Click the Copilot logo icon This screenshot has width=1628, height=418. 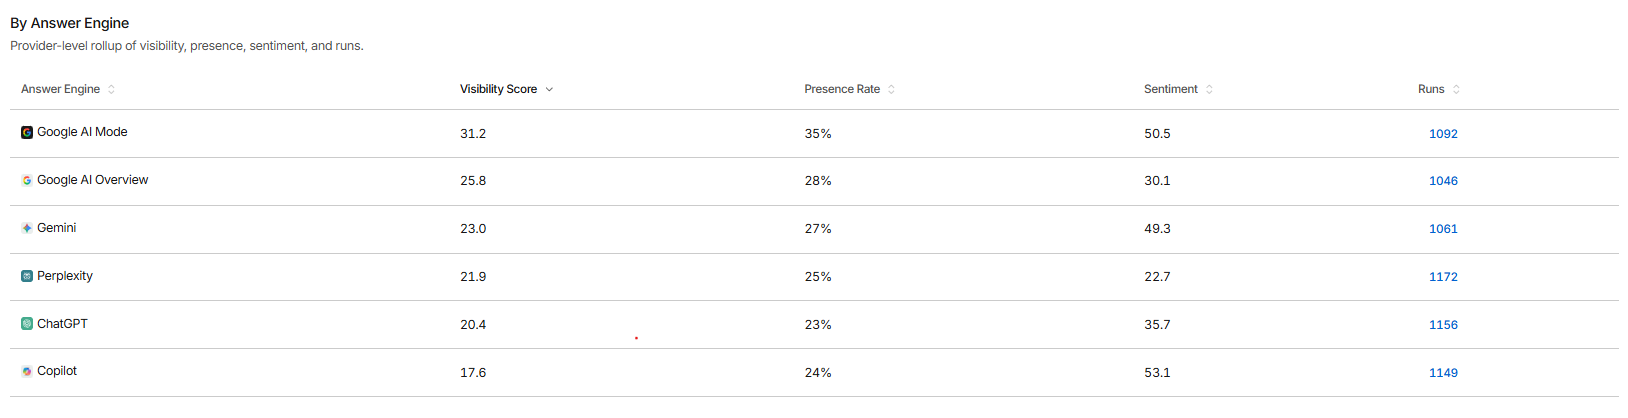[27, 371]
